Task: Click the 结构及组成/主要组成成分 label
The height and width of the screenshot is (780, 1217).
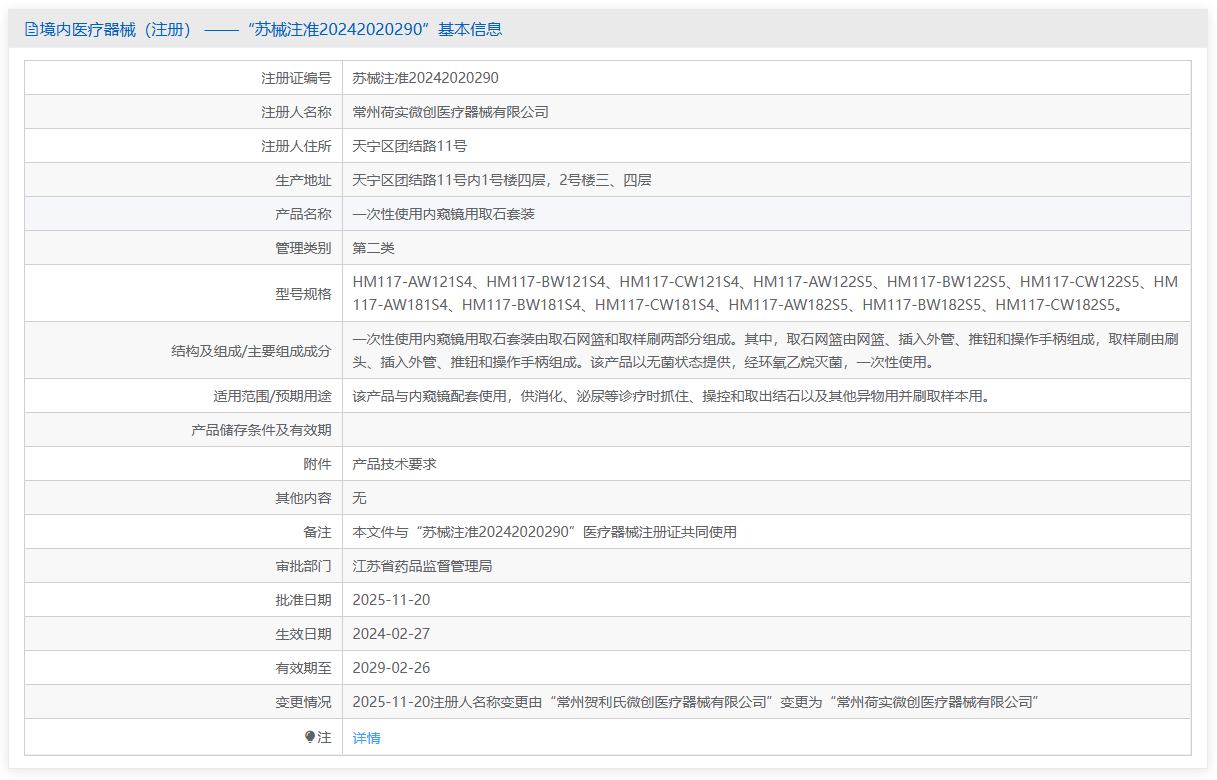Action: click(251, 351)
